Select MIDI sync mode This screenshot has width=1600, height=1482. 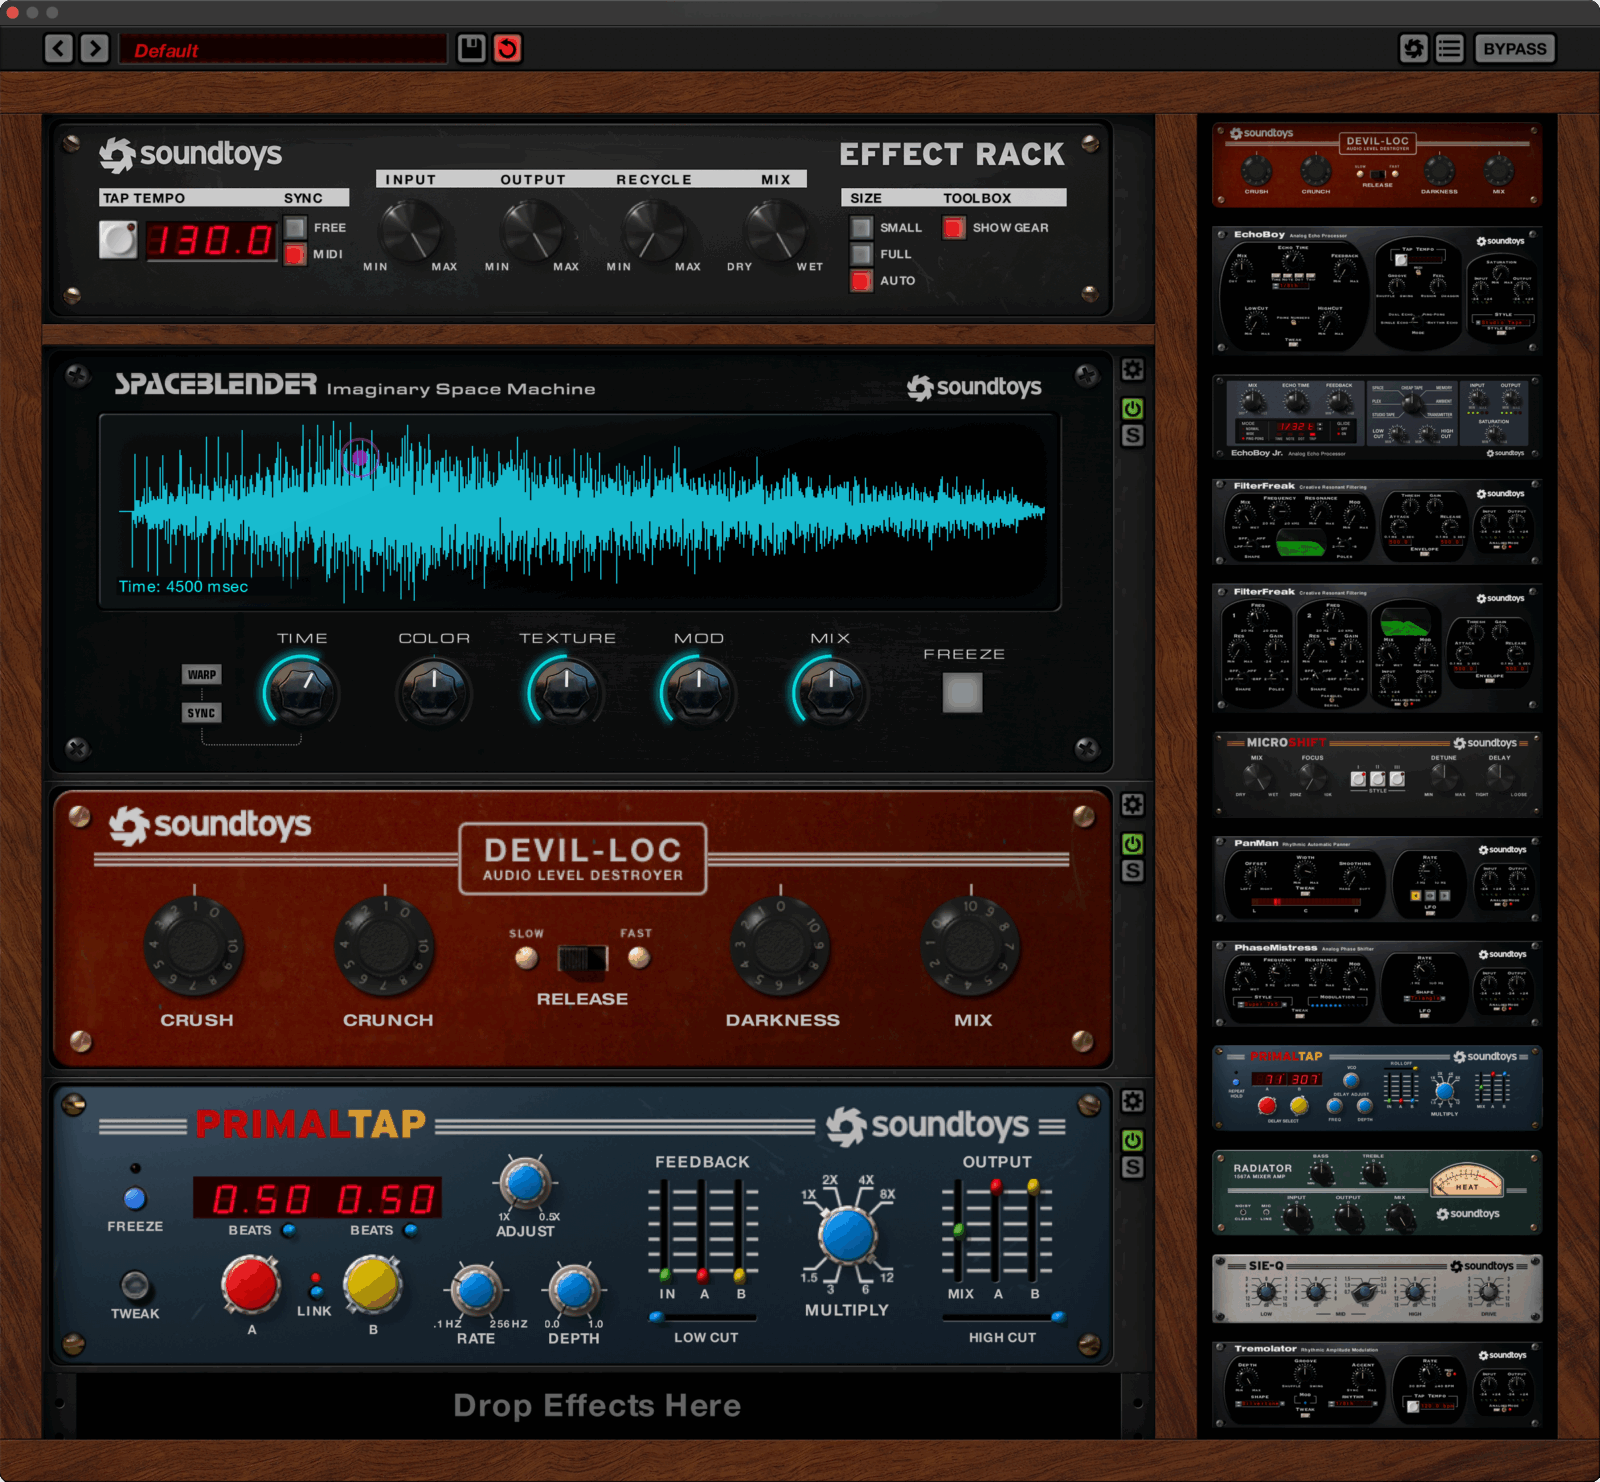click(292, 254)
